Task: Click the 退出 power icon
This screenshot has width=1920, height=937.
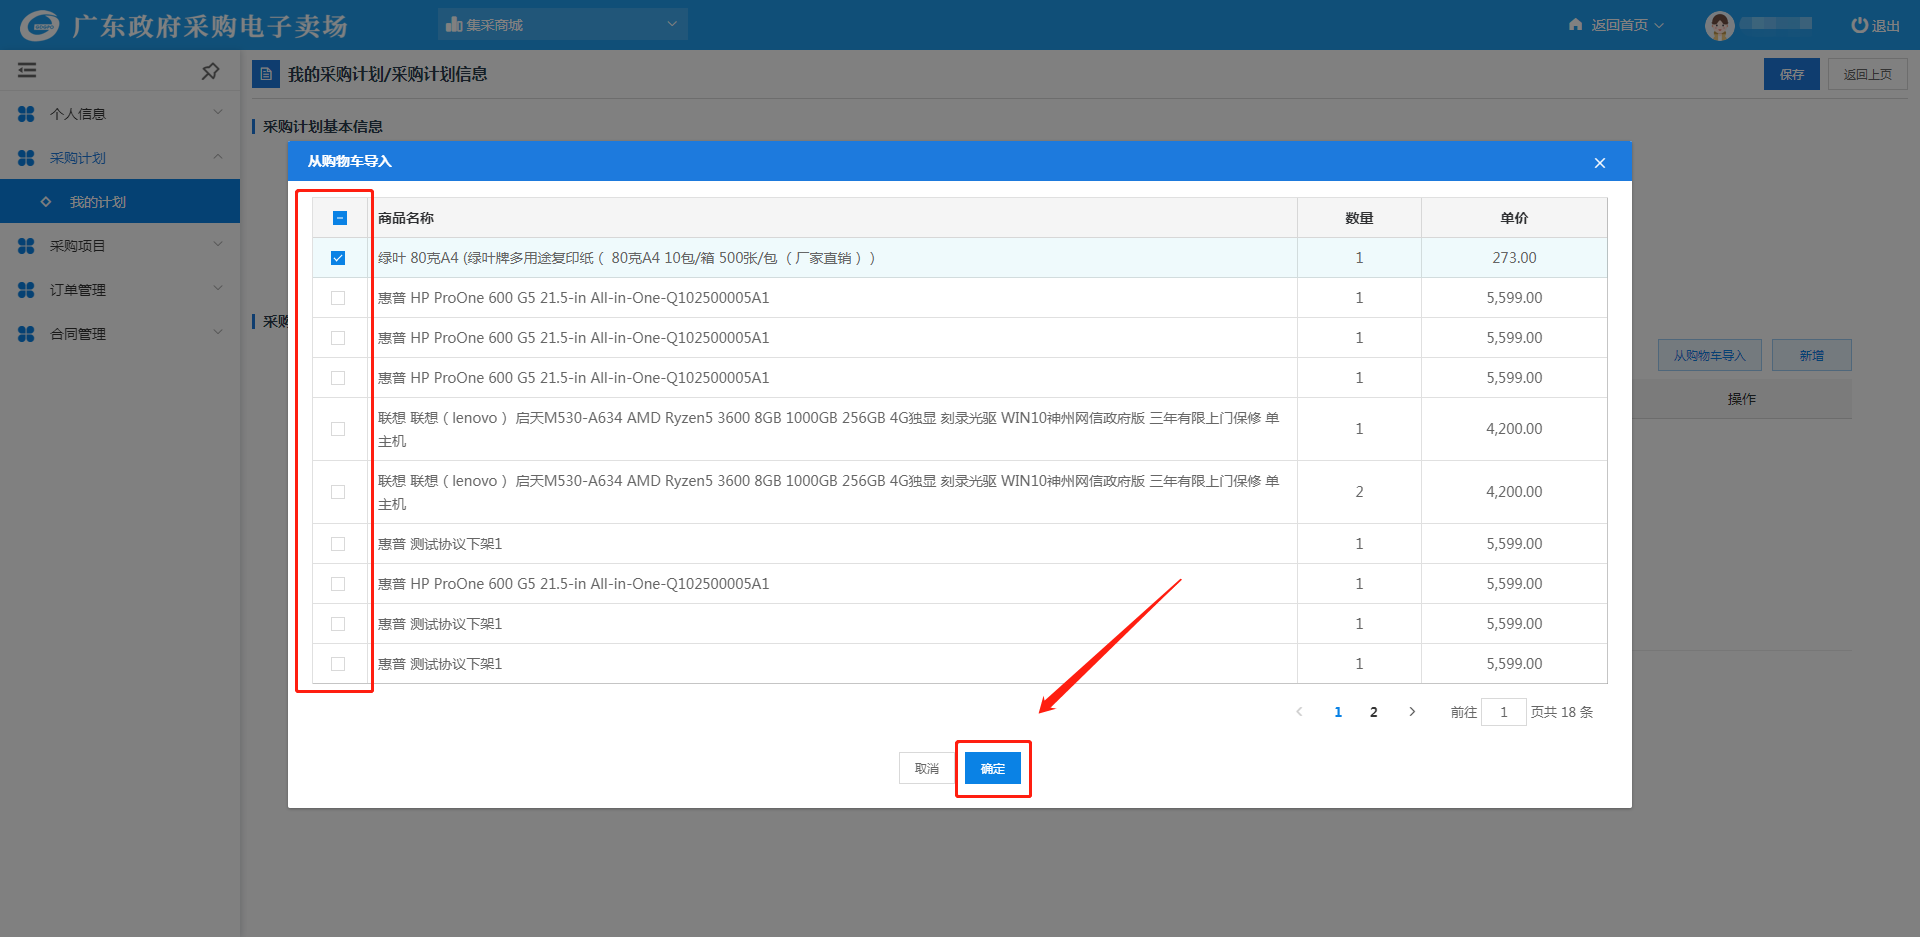Action: 1859,25
